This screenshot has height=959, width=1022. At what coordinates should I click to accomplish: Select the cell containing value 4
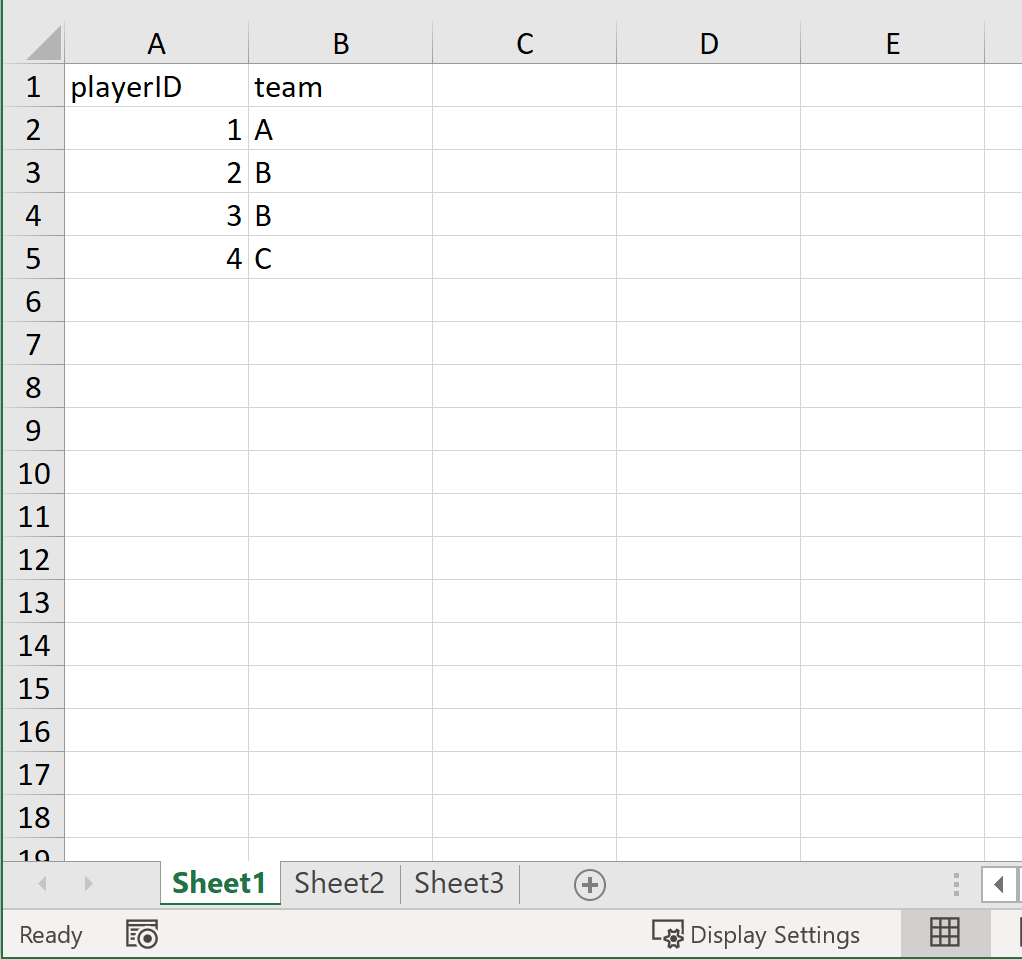click(156, 257)
